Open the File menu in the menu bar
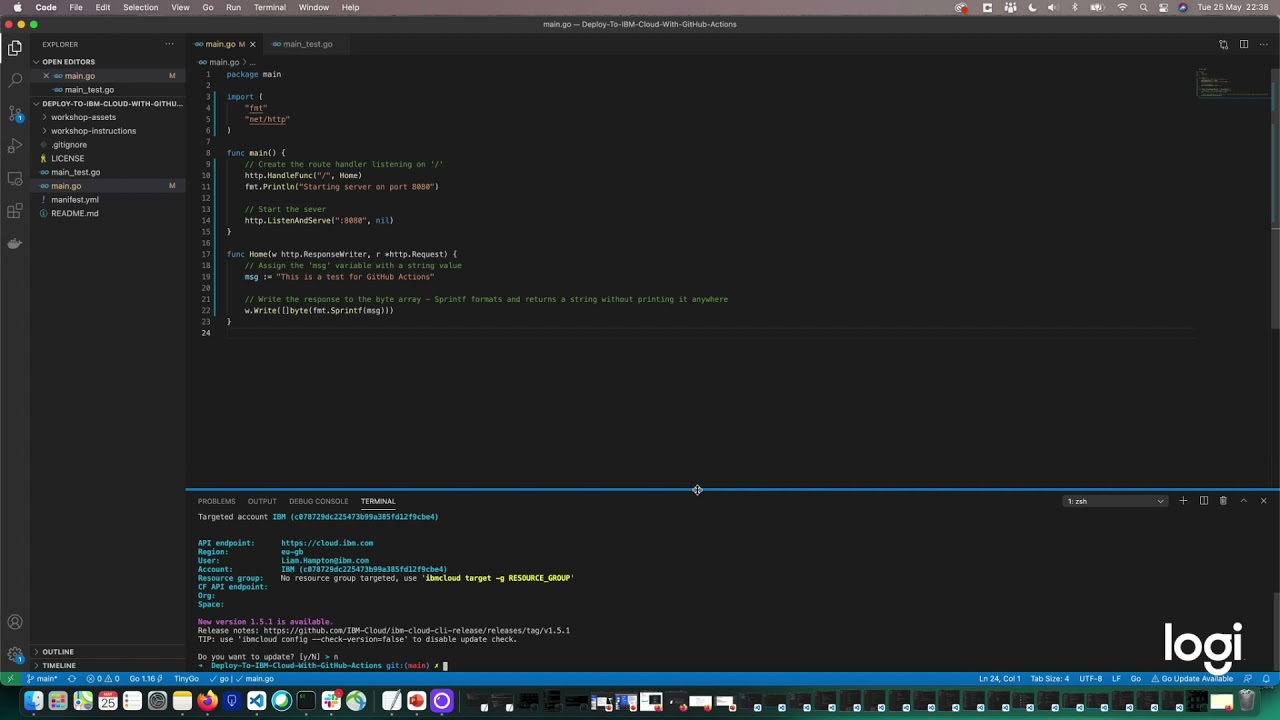Image resolution: width=1280 pixels, height=720 pixels. click(x=76, y=8)
